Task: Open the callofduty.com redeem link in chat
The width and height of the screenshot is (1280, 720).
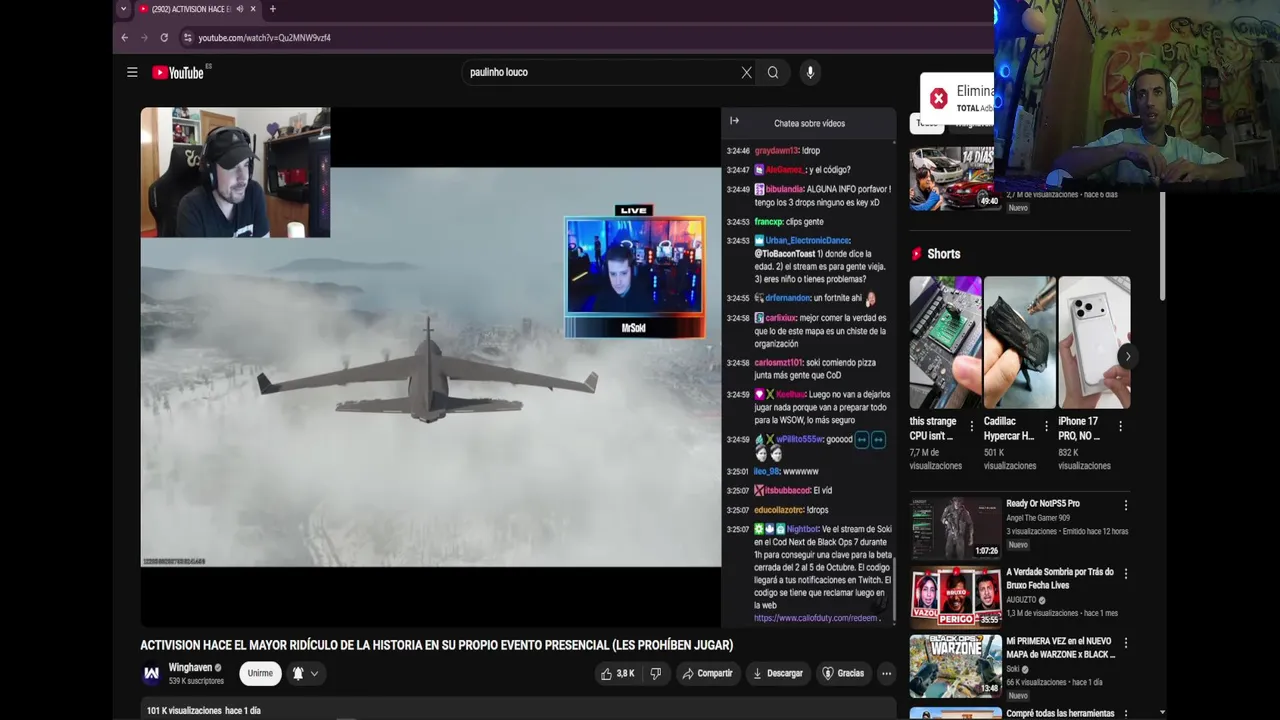Action: (x=816, y=618)
